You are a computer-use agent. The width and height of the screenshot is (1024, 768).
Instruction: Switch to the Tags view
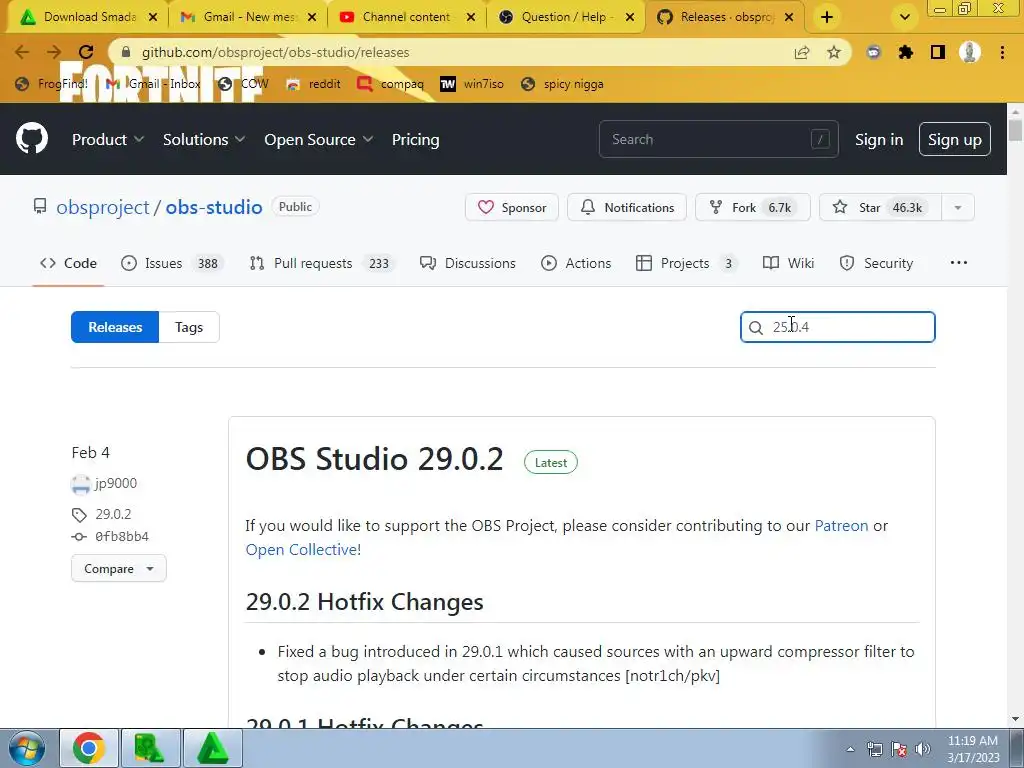pyautogui.click(x=189, y=327)
